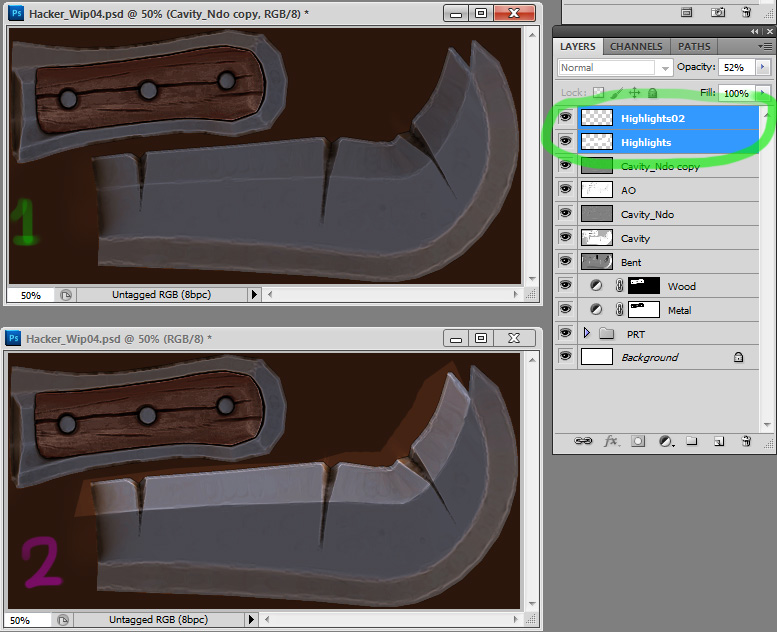Viewport: 777px width, 632px height.
Task: Click zoom 50% field in top window
Action: (x=31, y=295)
